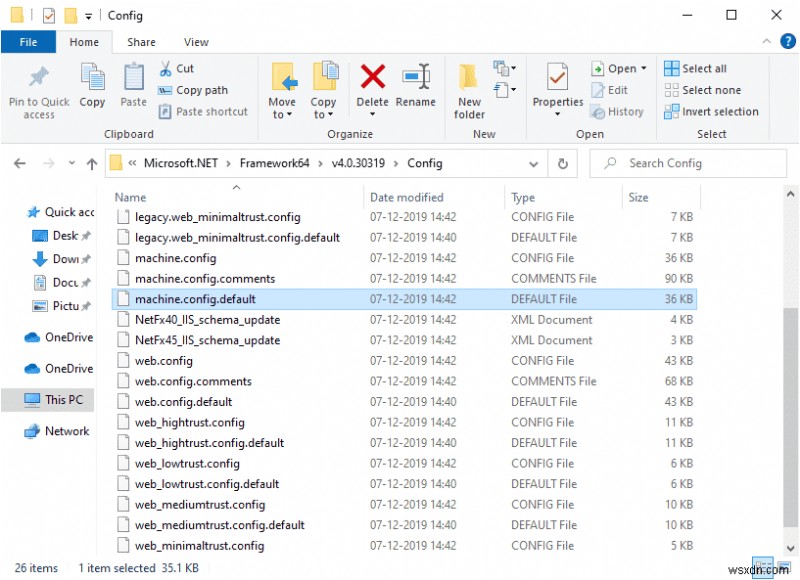800x580 pixels.
Task: Open Help with the question mark icon
Action: tap(788, 41)
